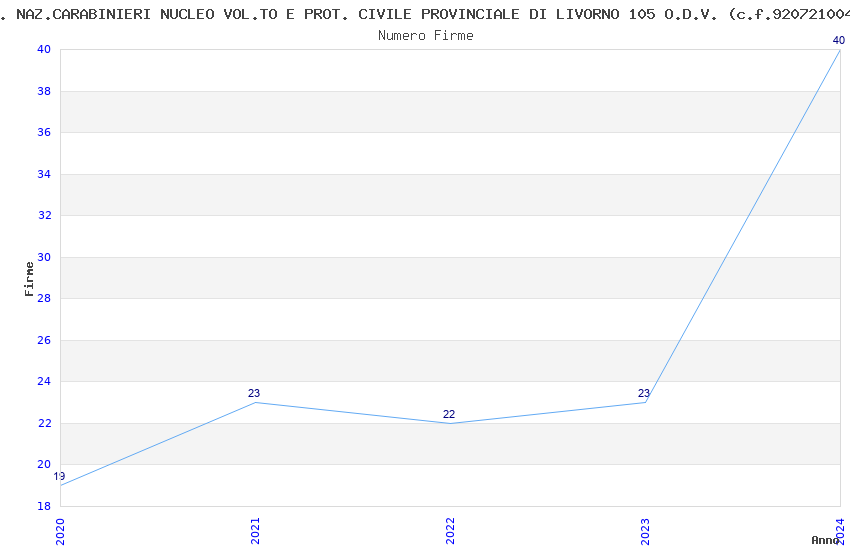Screen dimensions: 850x550
Task: Click y-axis tick value 34
Action: pyautogui.click(x=44, y=174)
